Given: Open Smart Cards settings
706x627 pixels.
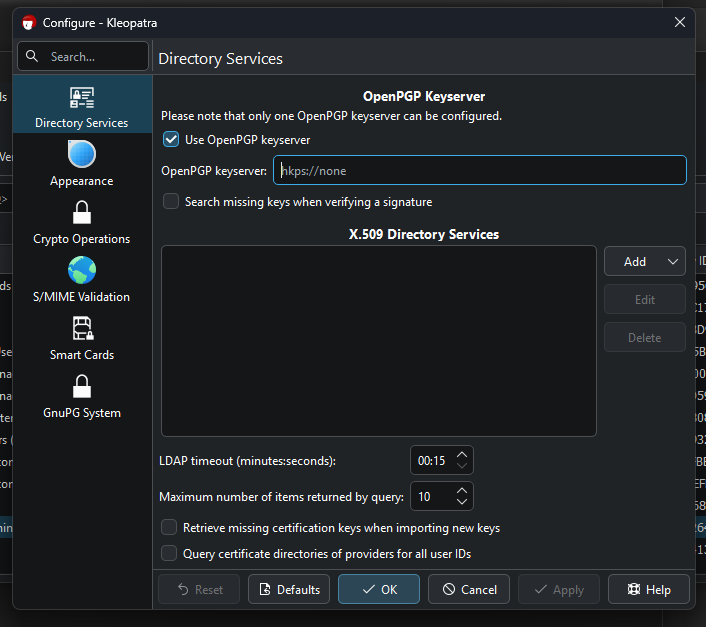Looking at the screenshot, I should coord(81,338).
